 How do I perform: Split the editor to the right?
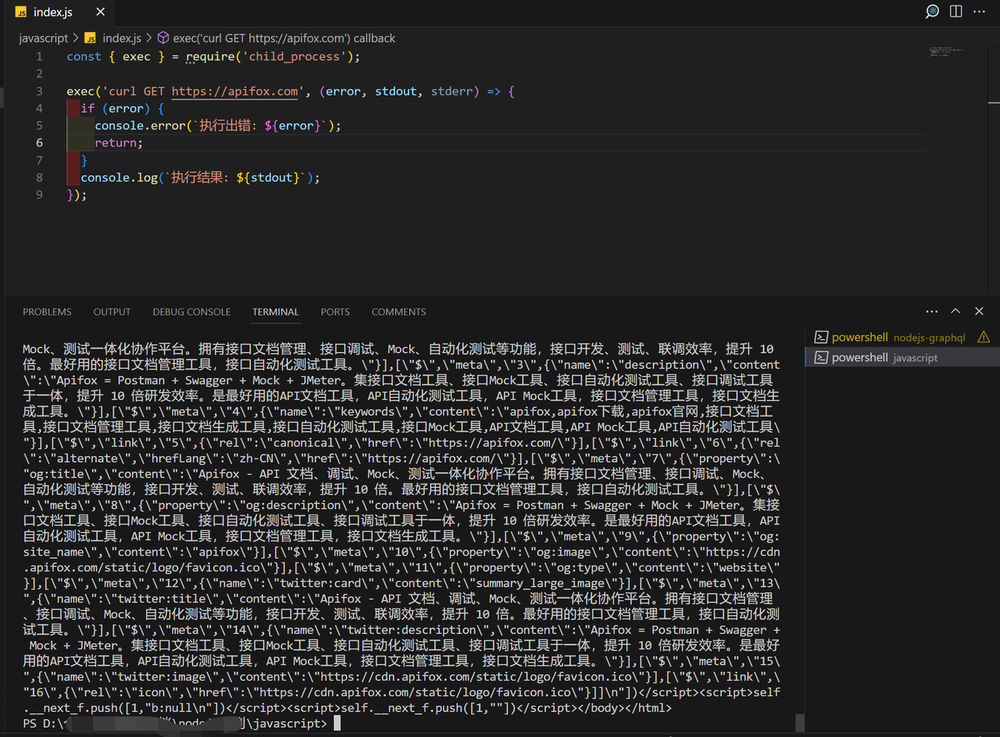pyautogui.click(x=956, y=12)
